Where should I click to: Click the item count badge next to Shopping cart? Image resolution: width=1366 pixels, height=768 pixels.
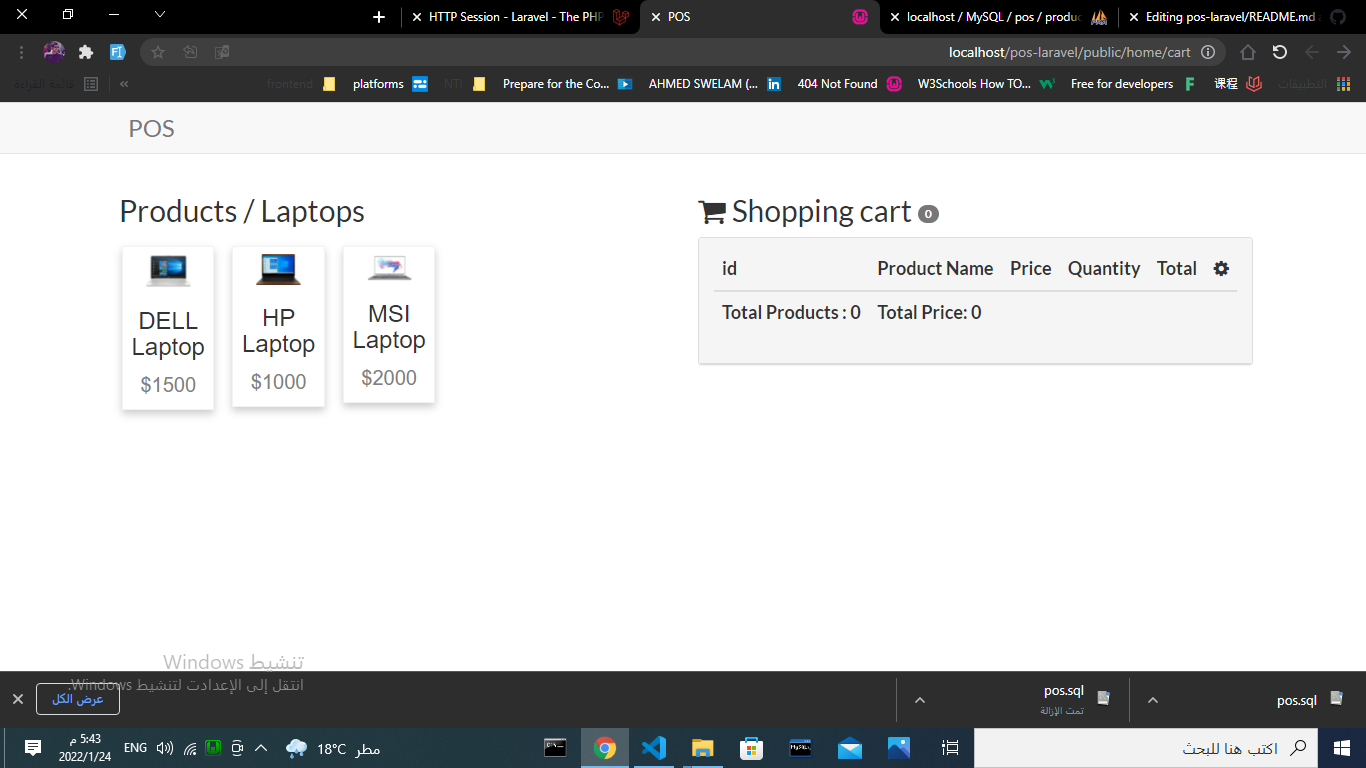pos(927,212)
